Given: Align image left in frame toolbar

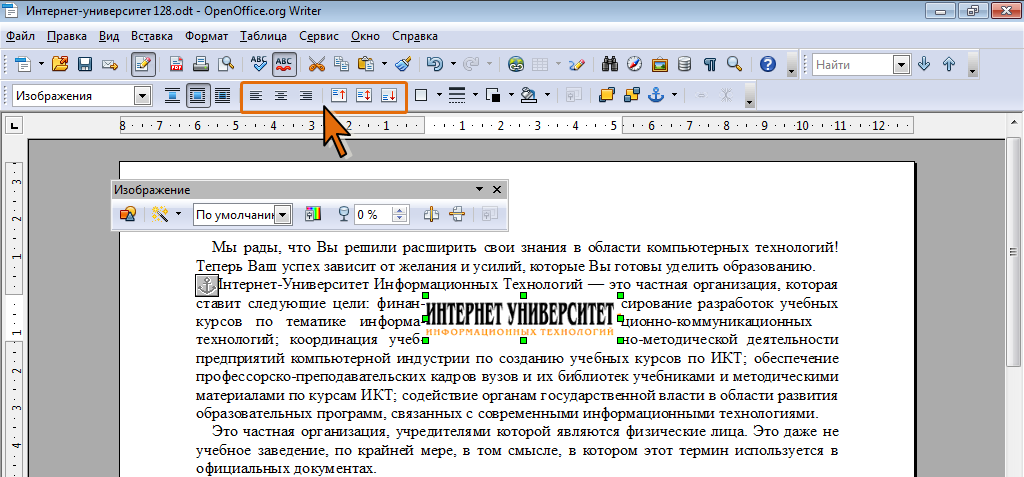Looking at the screenshot, I should pos(256,96).
